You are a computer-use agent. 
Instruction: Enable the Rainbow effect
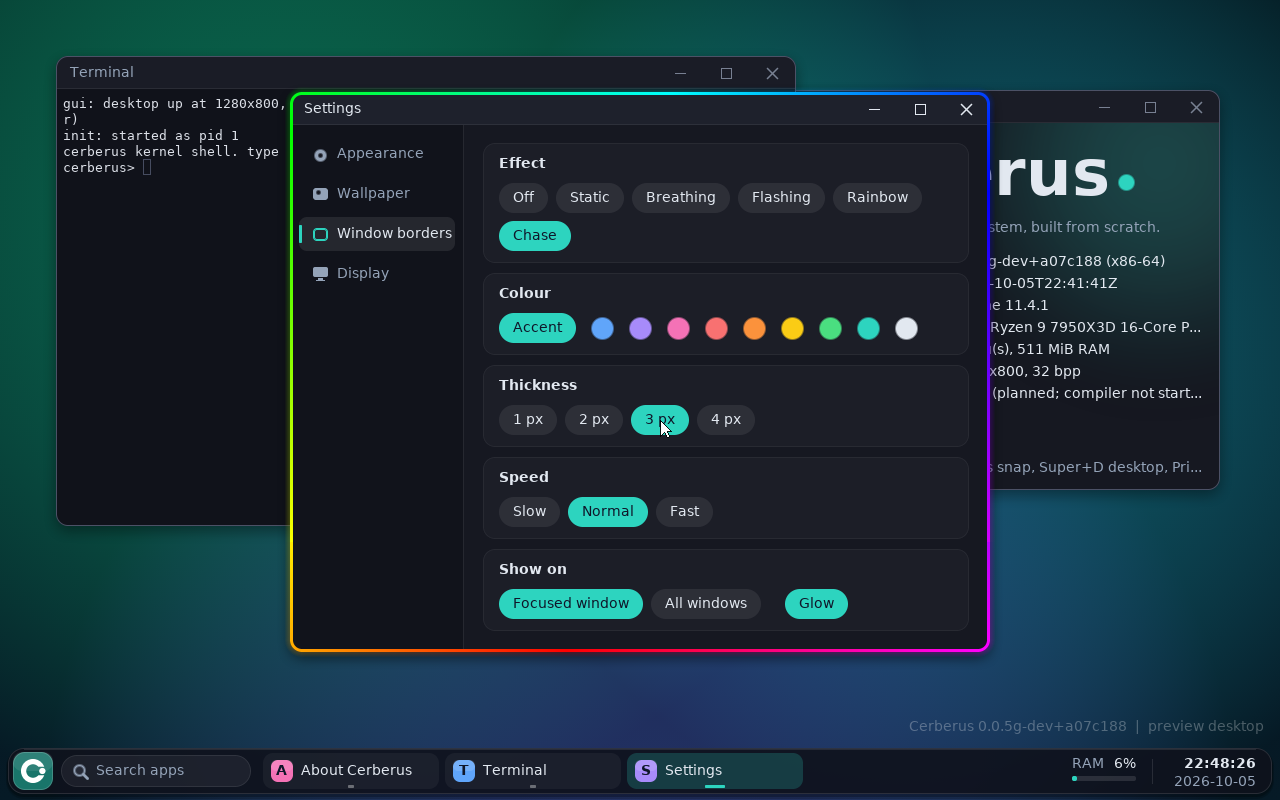point(878,197)
